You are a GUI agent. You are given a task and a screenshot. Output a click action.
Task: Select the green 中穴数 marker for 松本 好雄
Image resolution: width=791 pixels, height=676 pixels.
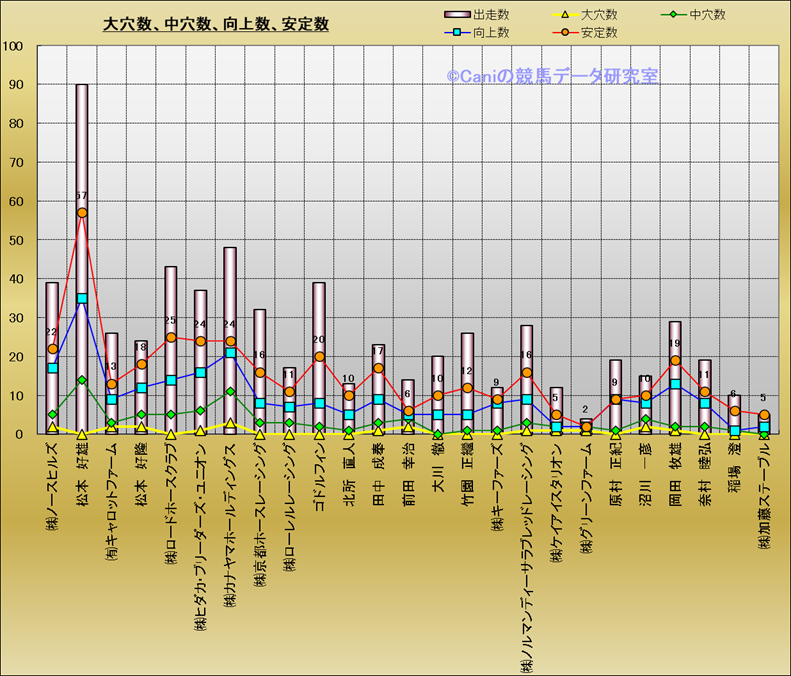[x=82, y=380]
